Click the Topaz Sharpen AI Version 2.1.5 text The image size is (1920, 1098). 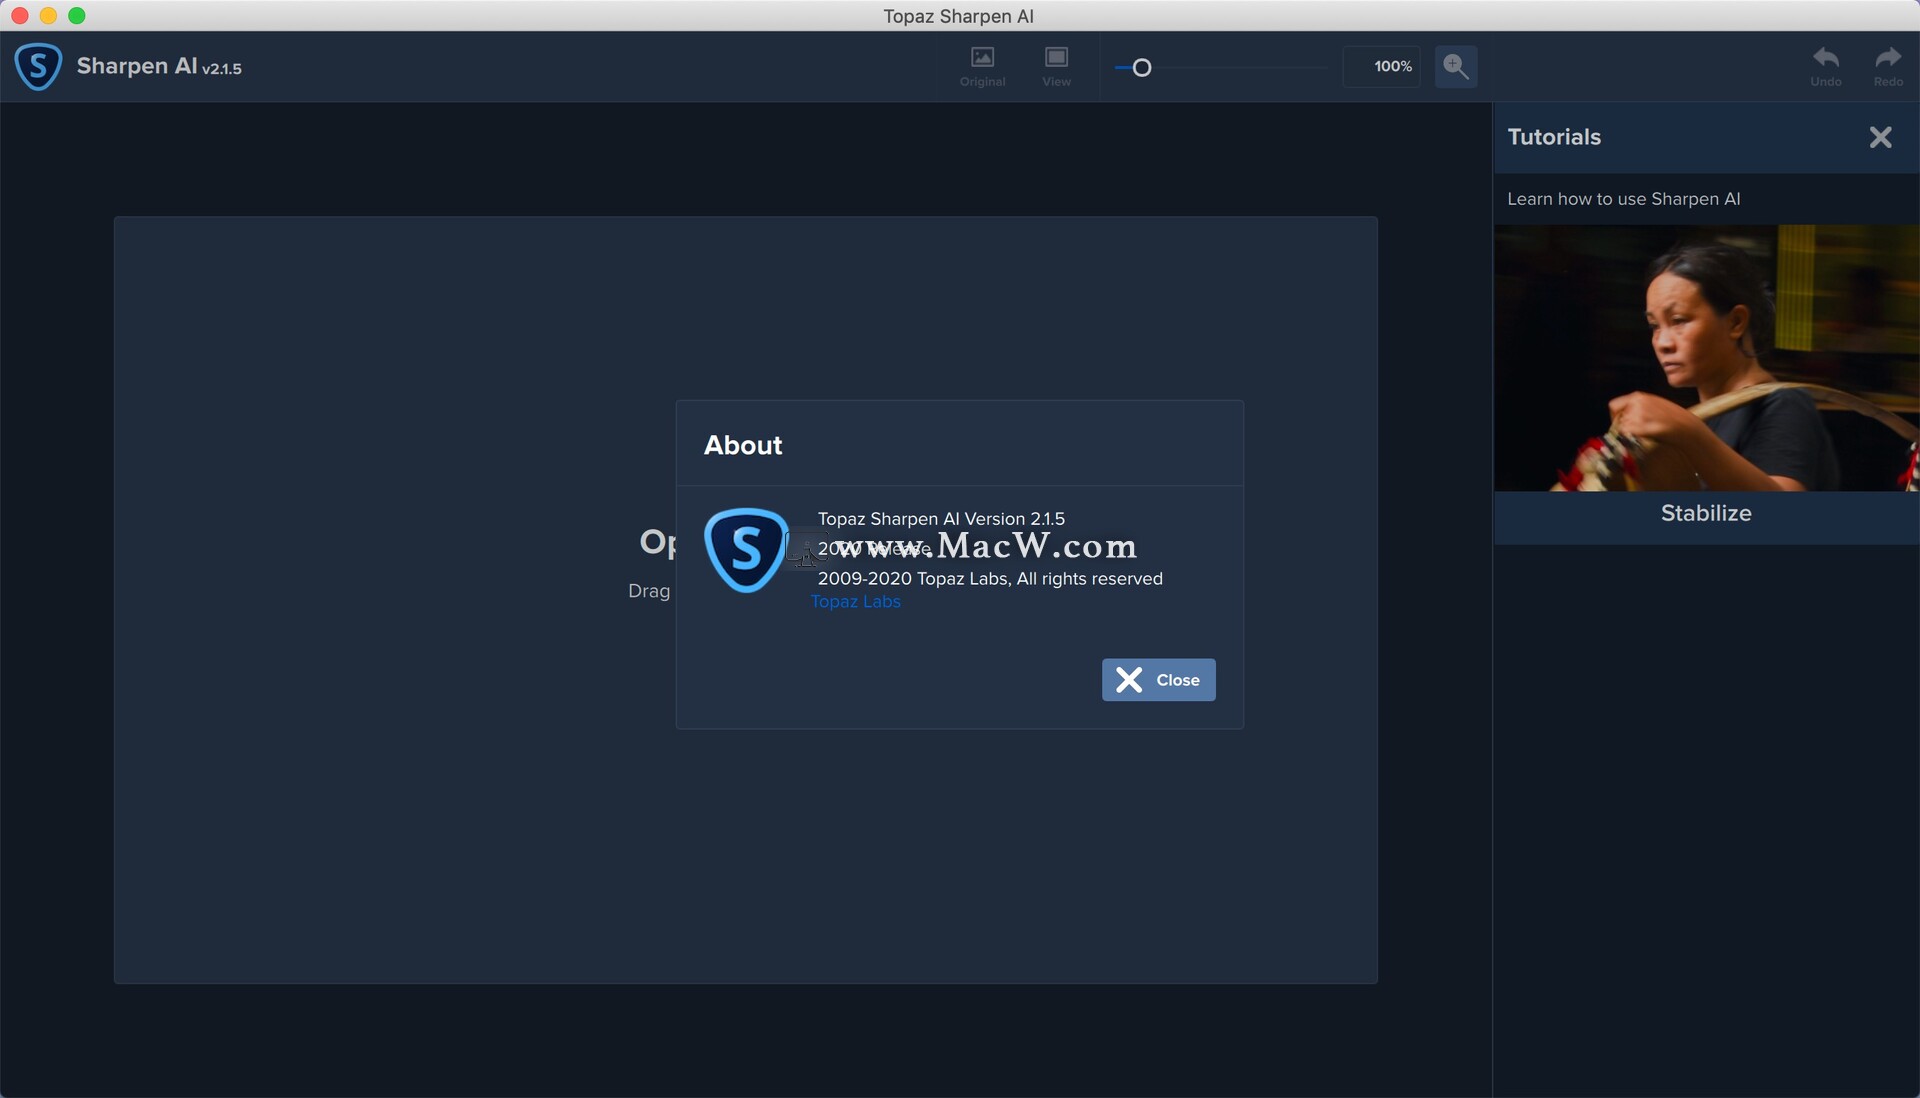[941, 519]
